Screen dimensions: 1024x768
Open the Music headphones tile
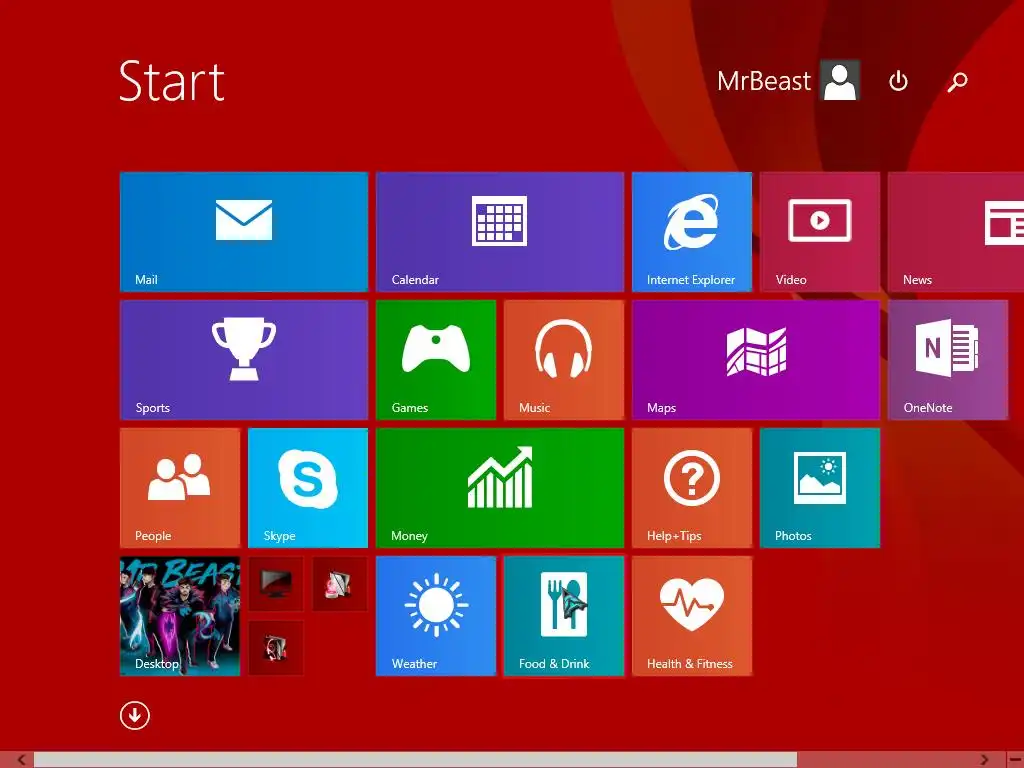coord(564,360)
